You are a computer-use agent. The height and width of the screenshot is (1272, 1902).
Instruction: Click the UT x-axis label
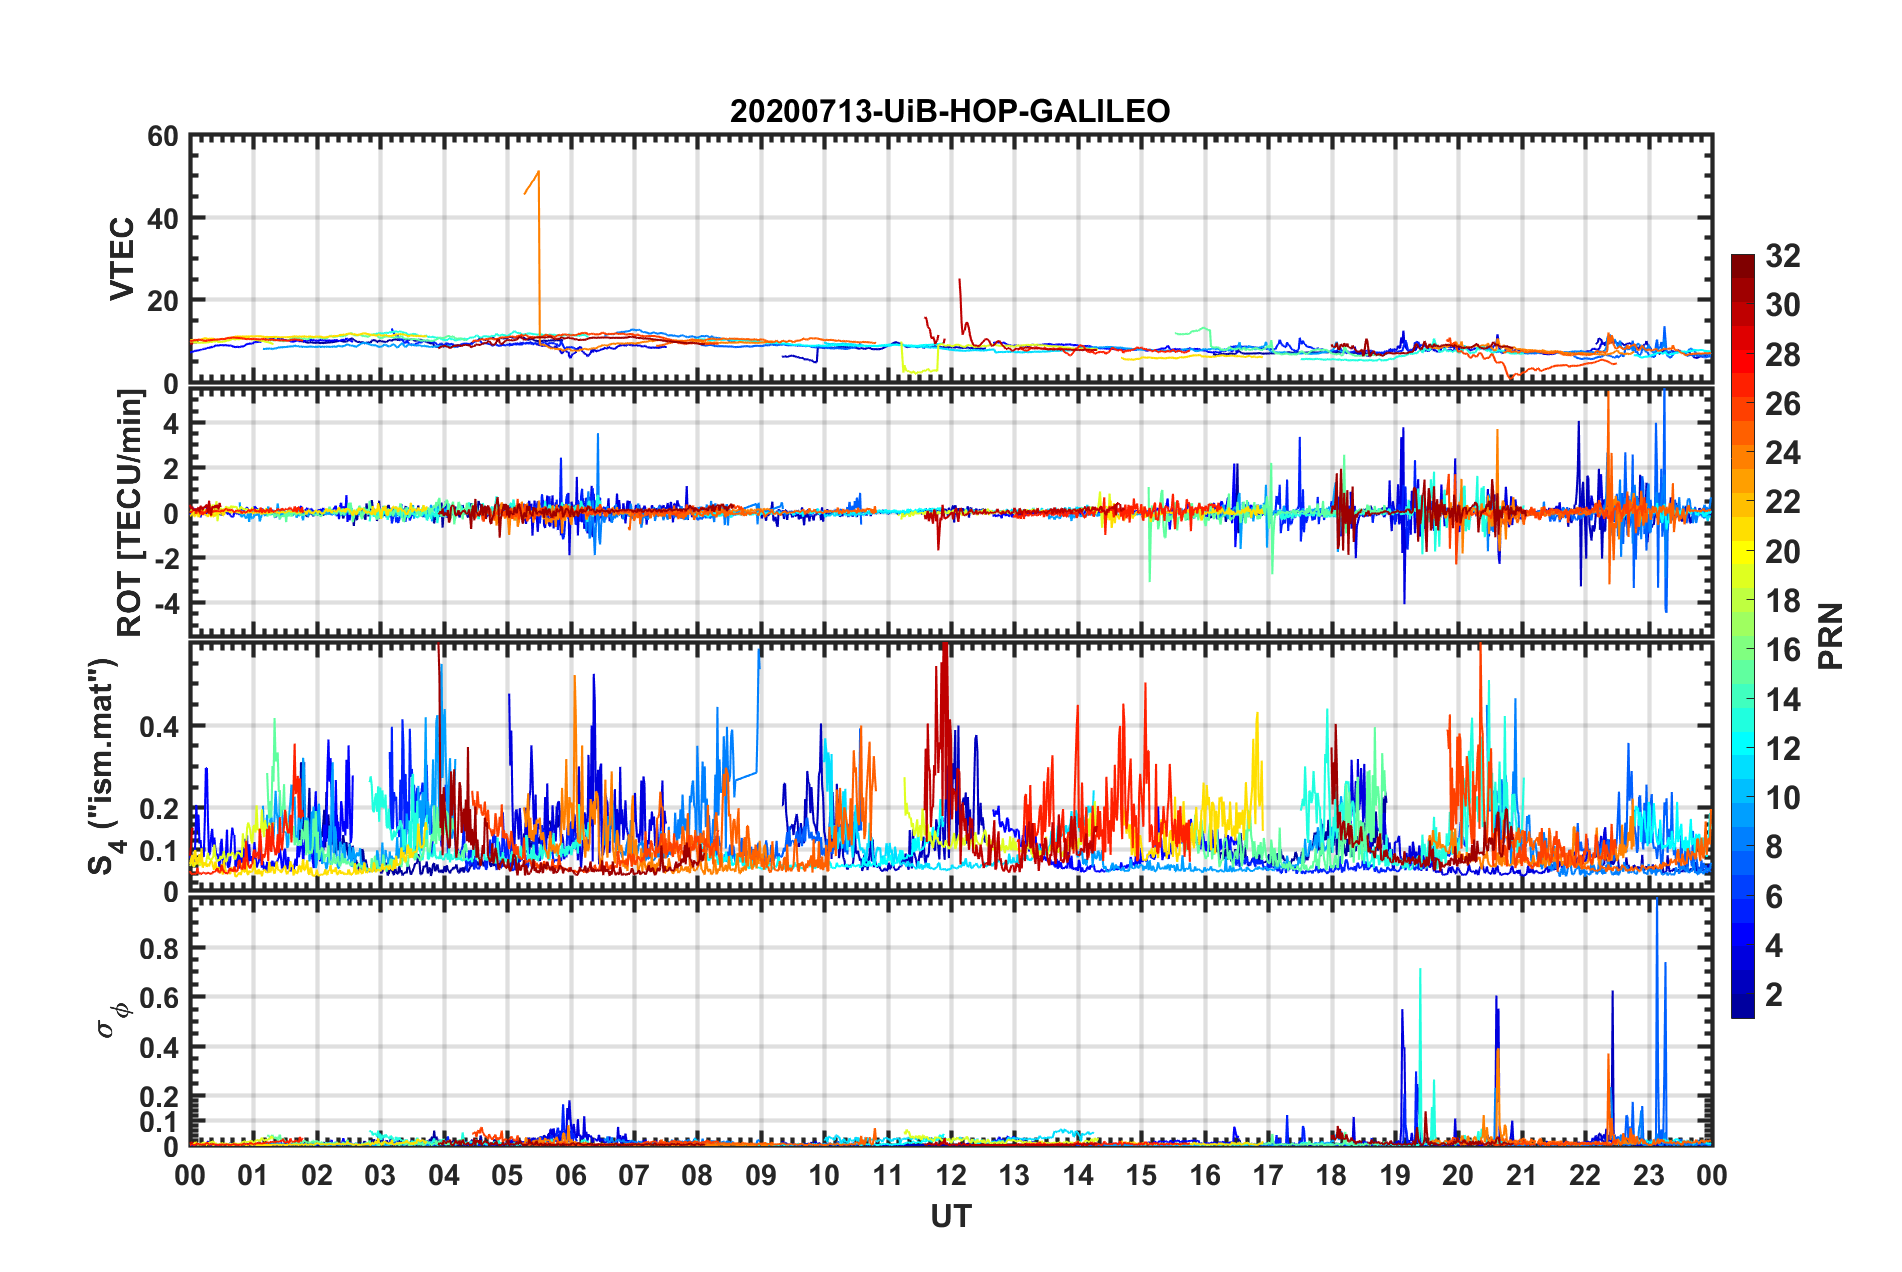pyautogui.click(x=951, y=1216)
